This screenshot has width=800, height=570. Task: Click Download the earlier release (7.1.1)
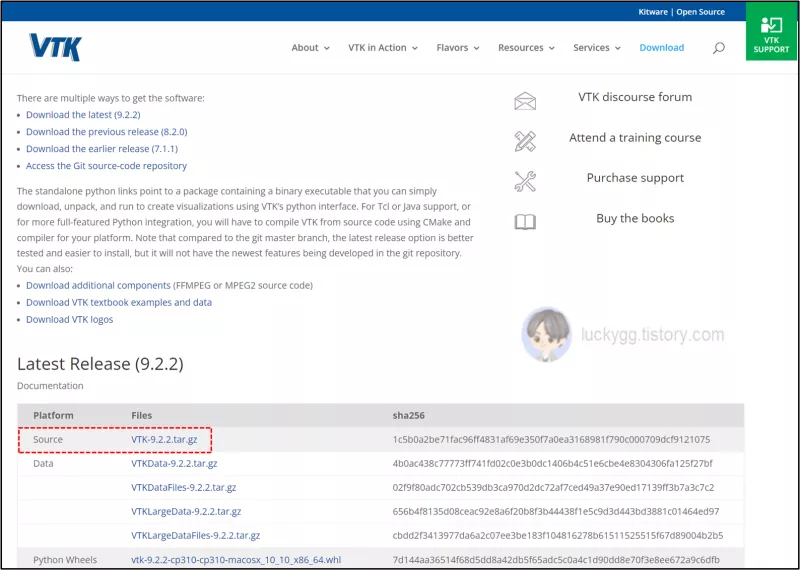(x=102, y=149)
